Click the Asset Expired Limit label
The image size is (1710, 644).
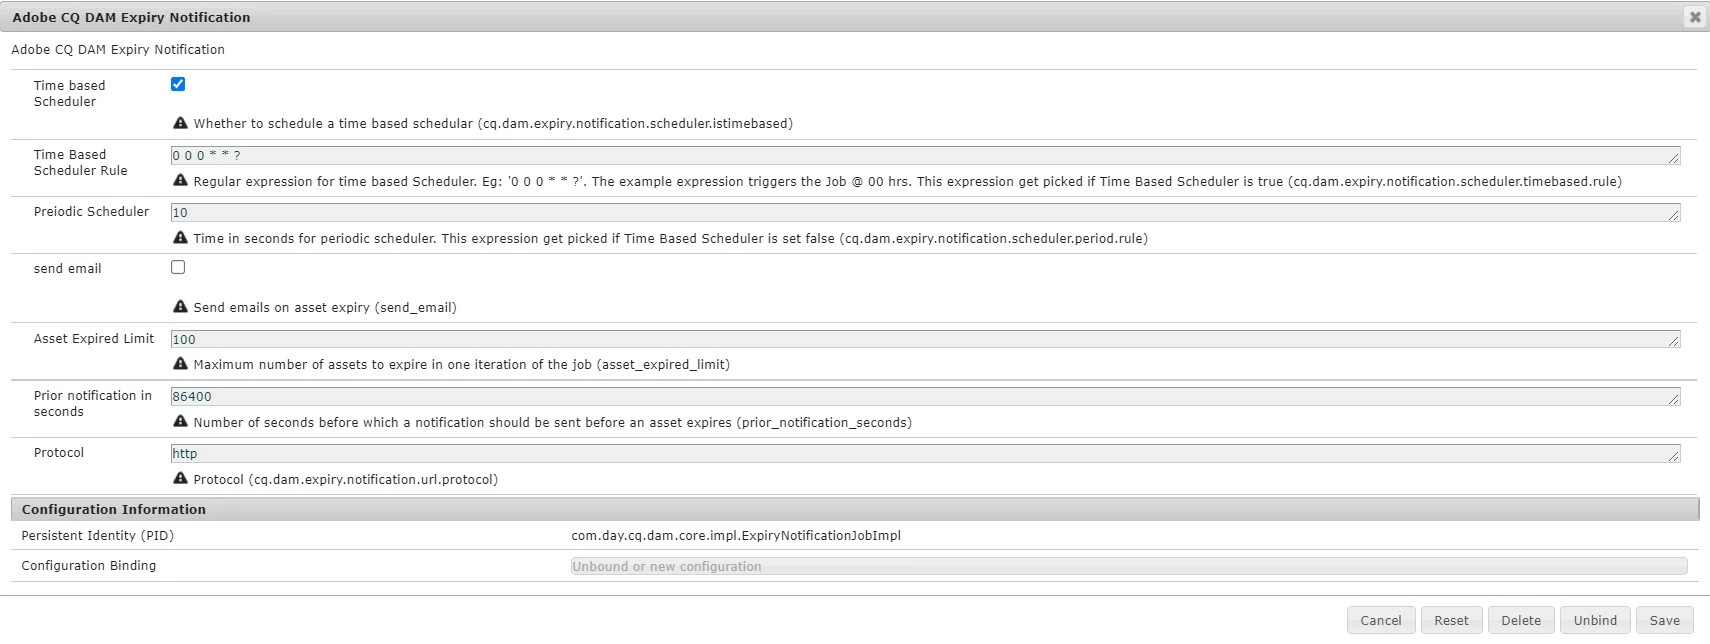coord(94,338)
